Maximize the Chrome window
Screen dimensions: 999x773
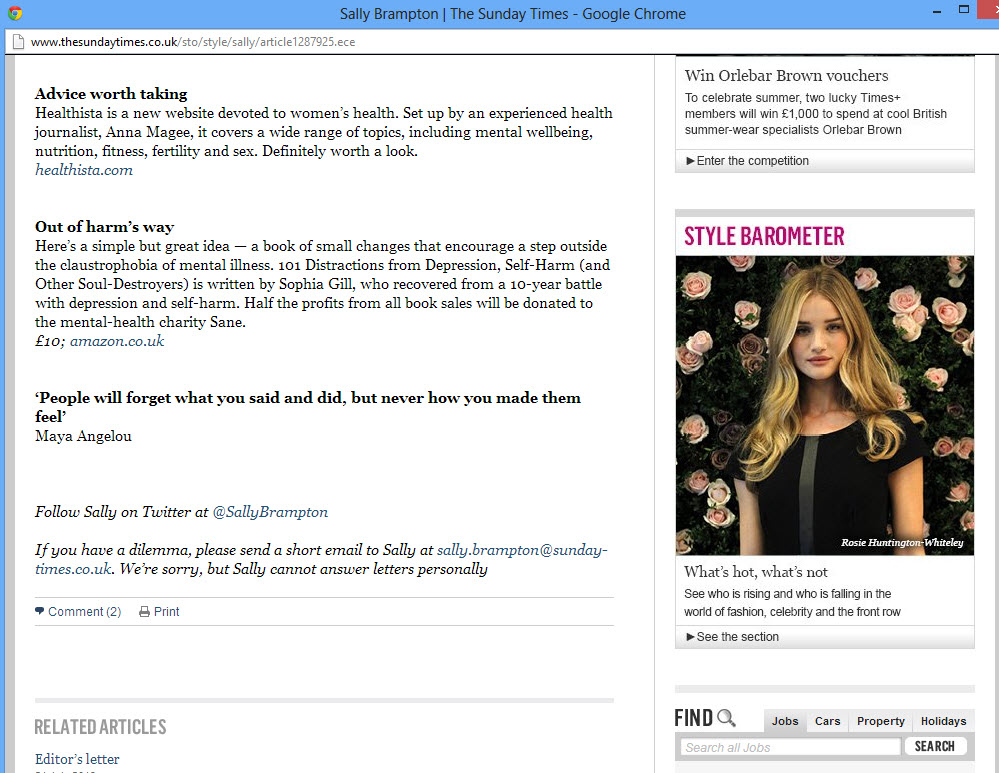click(964, 10)
